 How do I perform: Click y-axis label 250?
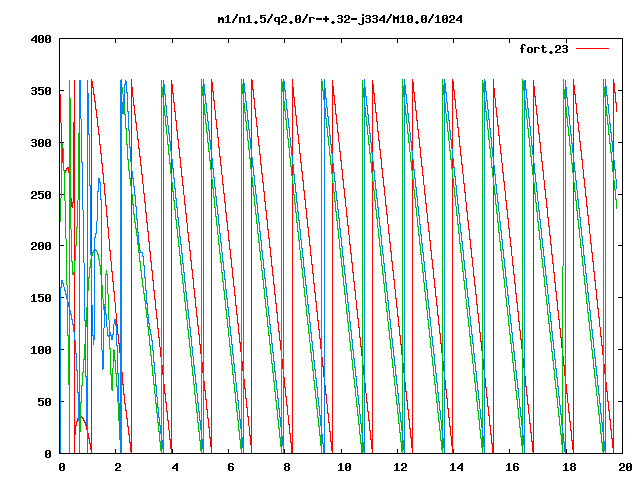pyautogui.click(x=41, y=195)
